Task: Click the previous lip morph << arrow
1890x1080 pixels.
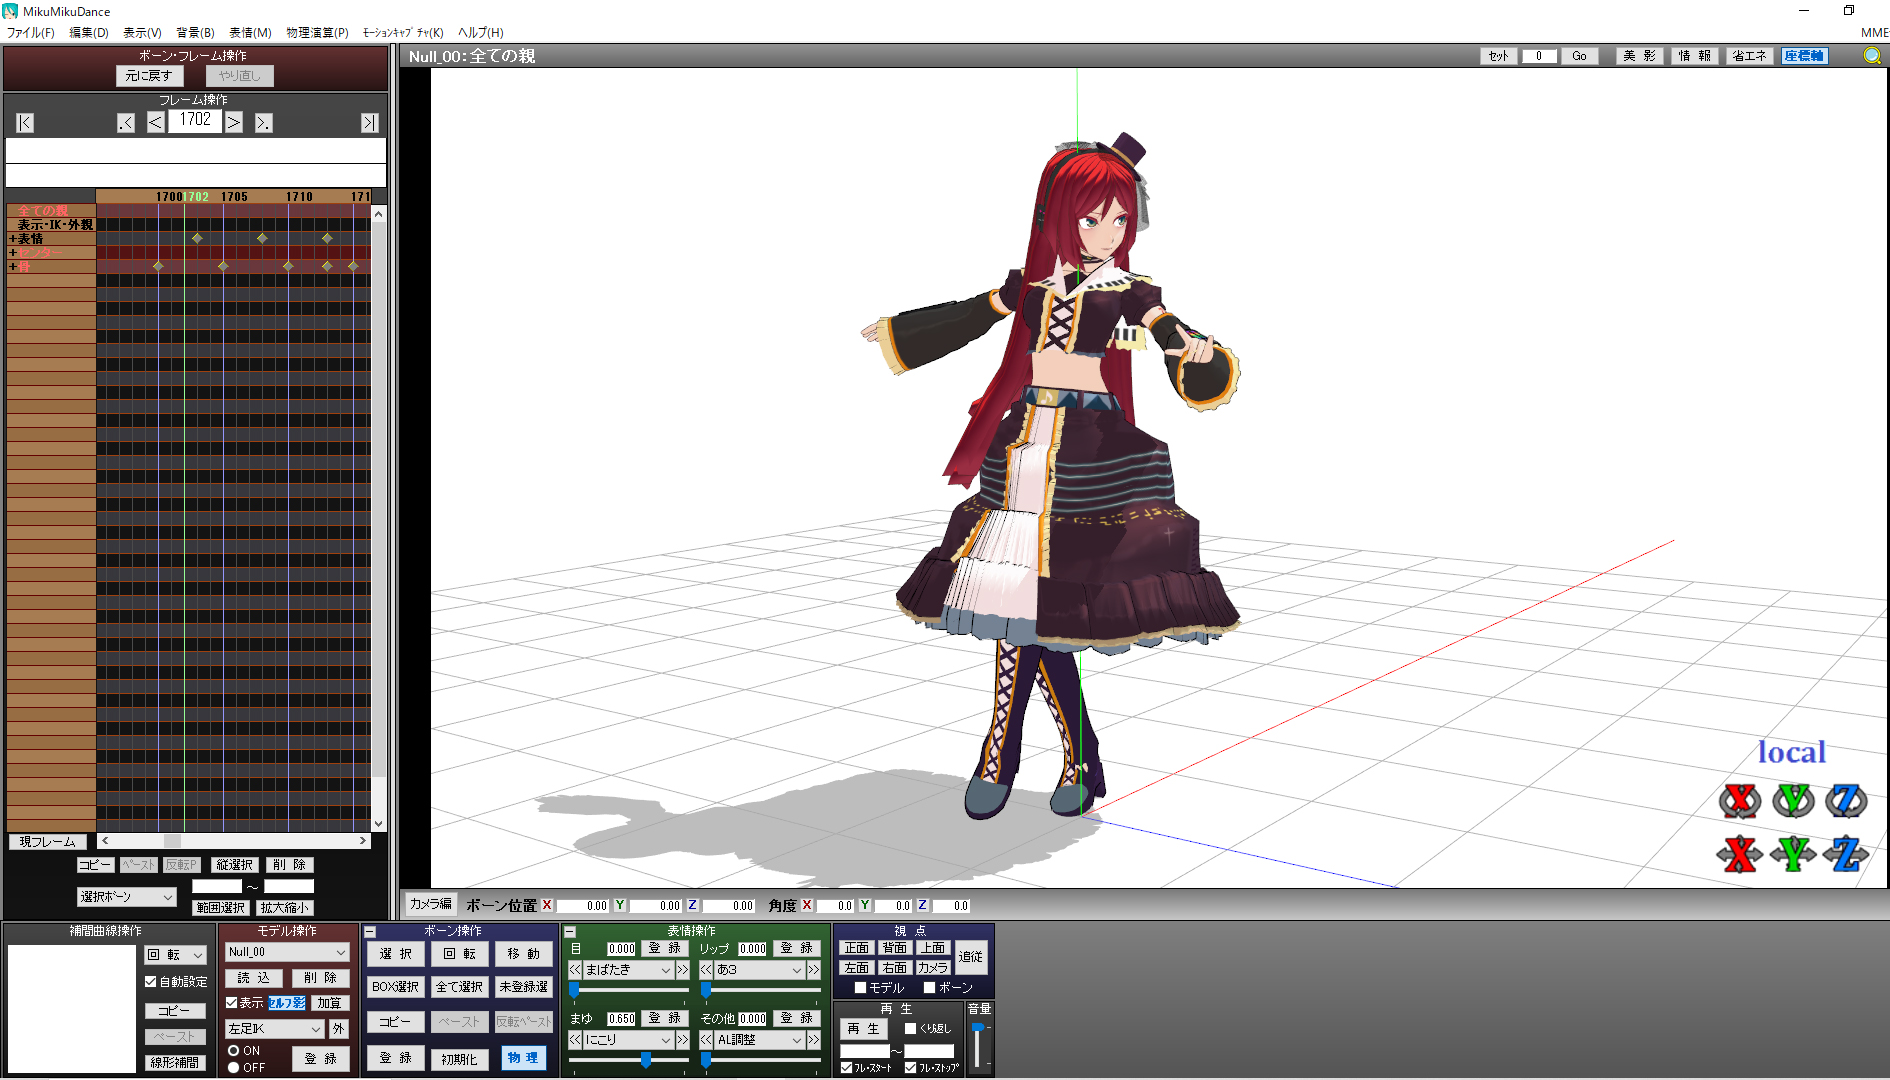Action: (x=706, y=970)
